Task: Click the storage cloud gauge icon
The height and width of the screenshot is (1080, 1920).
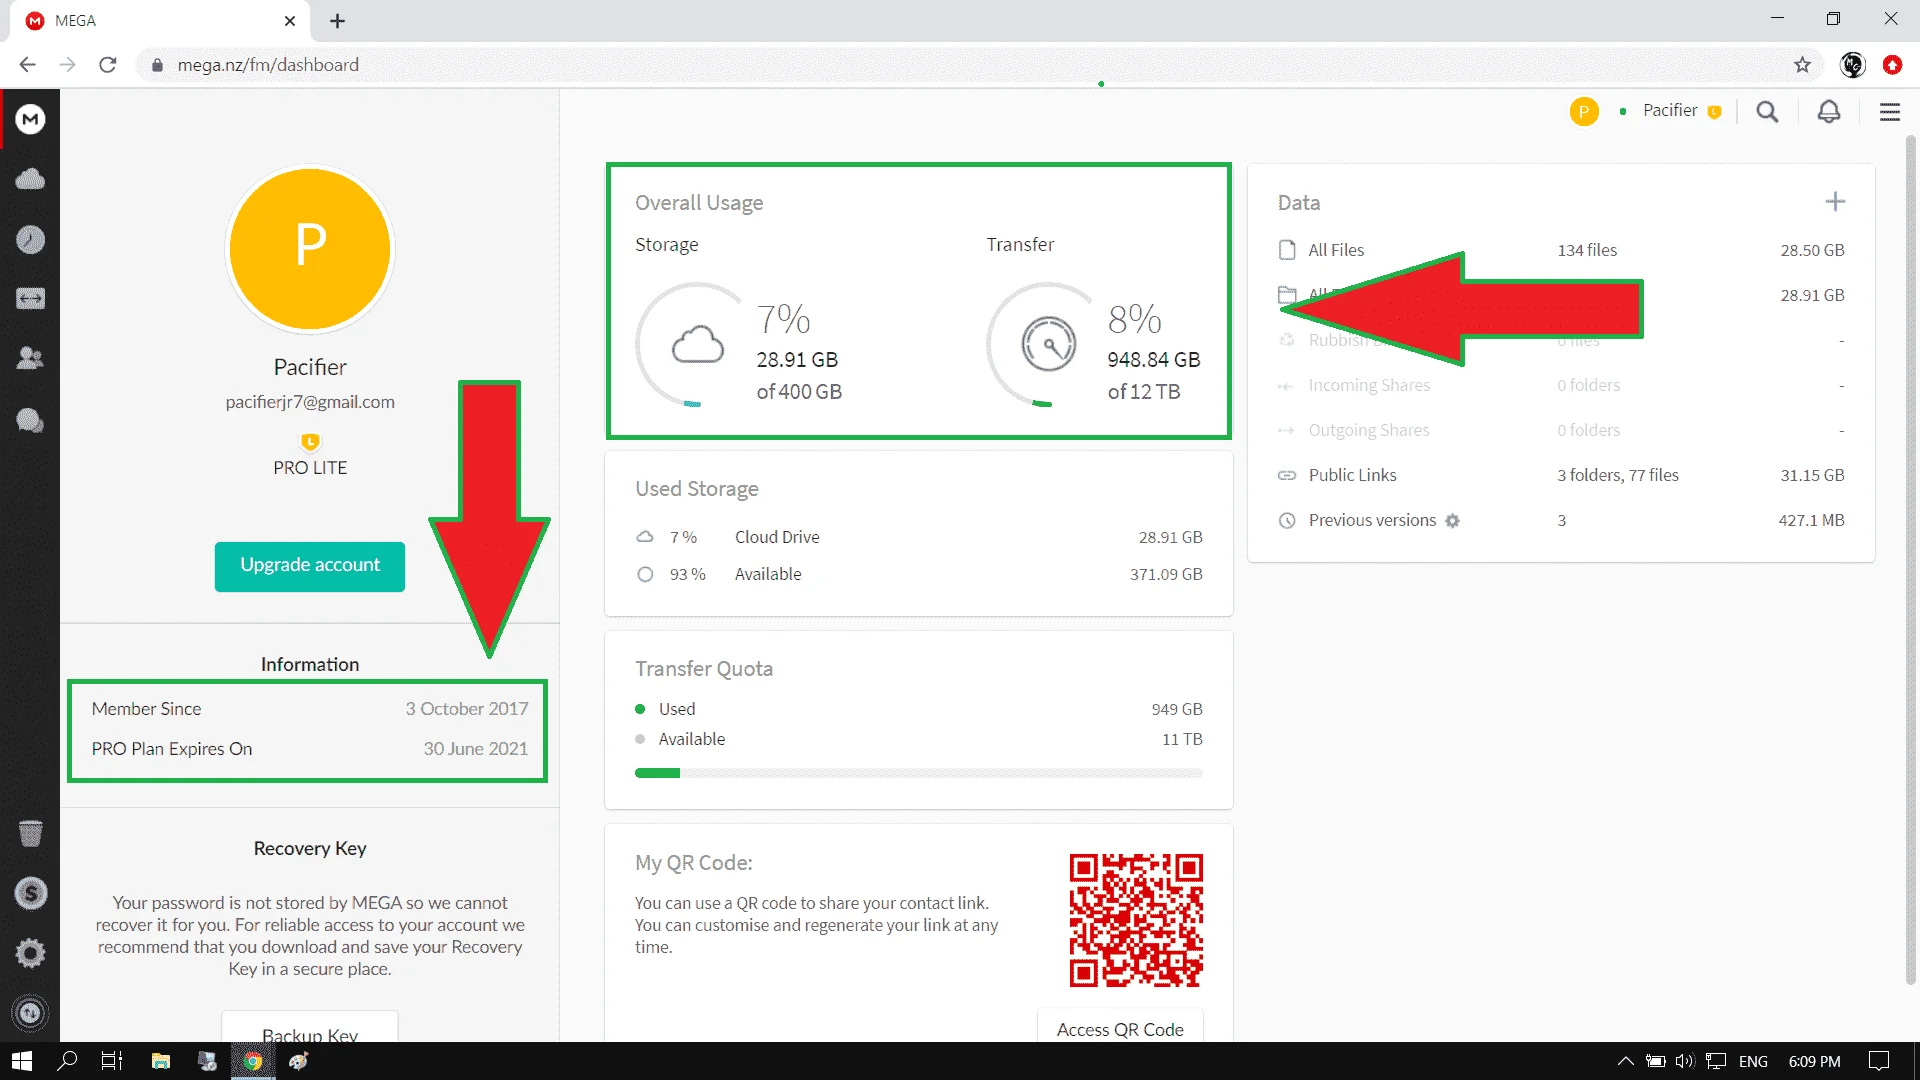Action: [697, 345]
